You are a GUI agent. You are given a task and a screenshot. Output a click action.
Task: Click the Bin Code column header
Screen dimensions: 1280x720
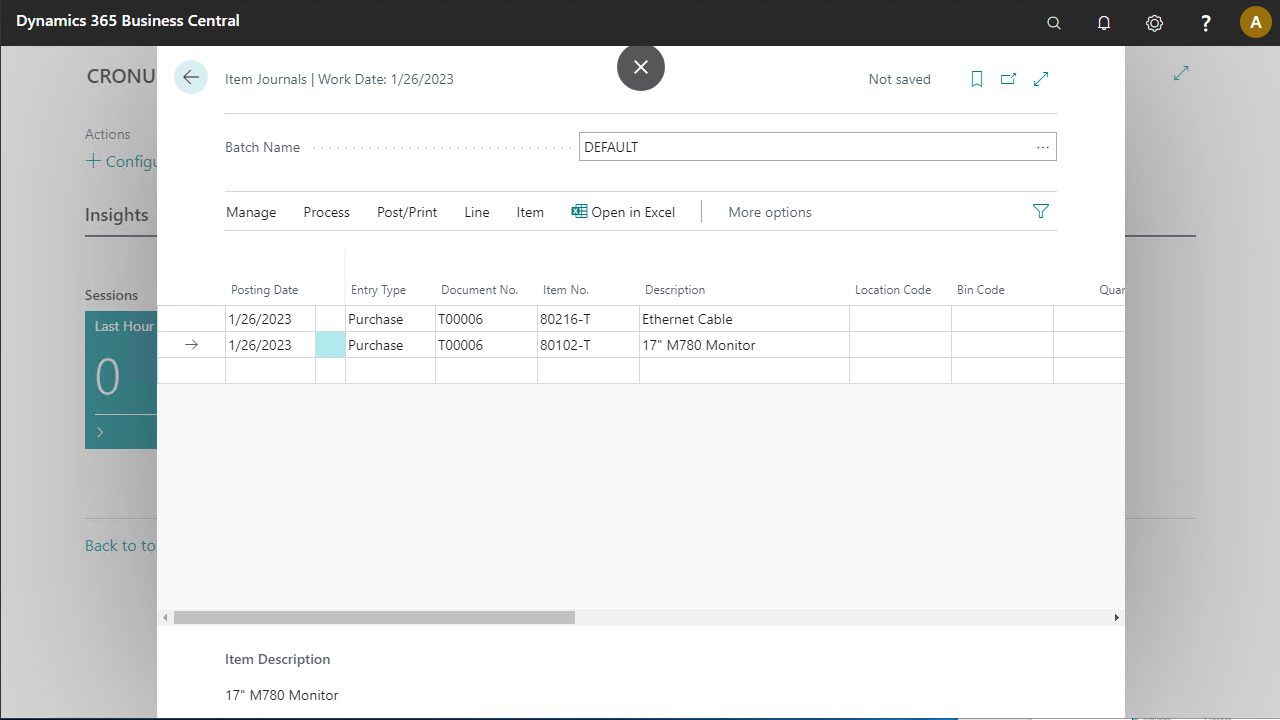(981, 290)
